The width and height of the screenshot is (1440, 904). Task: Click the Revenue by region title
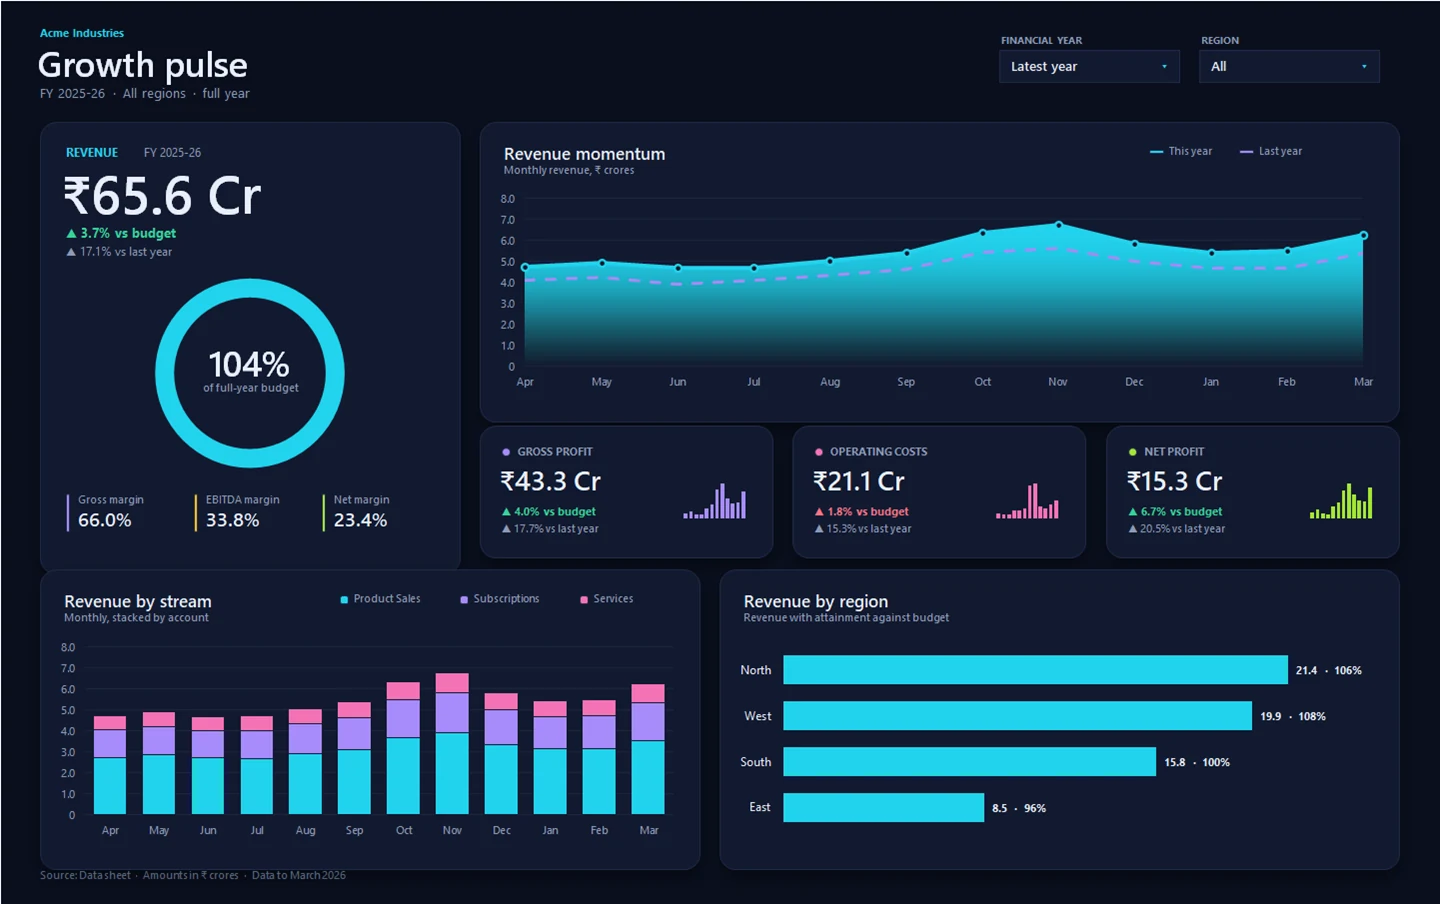click(x=816, y=601)
